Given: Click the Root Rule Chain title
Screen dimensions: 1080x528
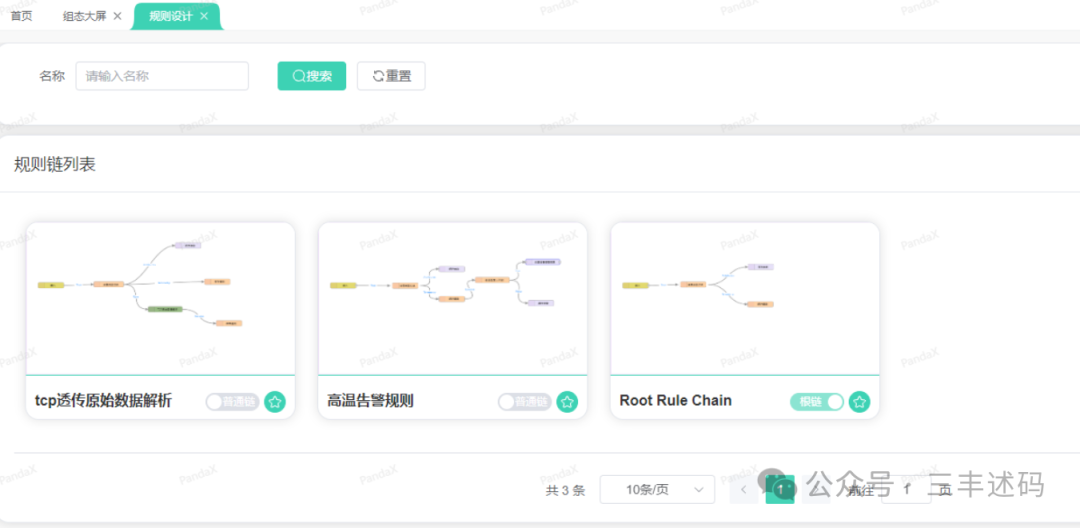Looking at the screenshot, I should coord(676,401).
